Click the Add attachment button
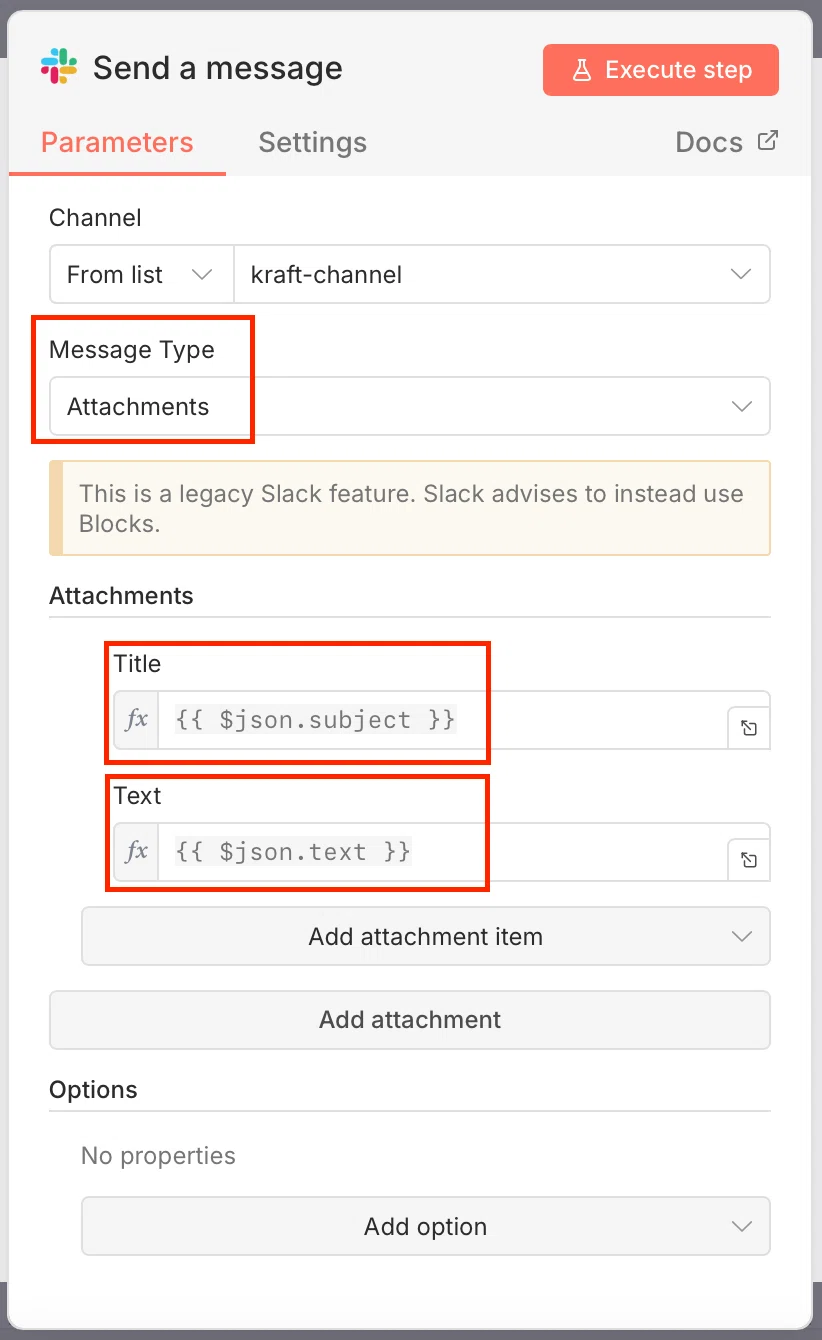 (x=410, y=1020)
